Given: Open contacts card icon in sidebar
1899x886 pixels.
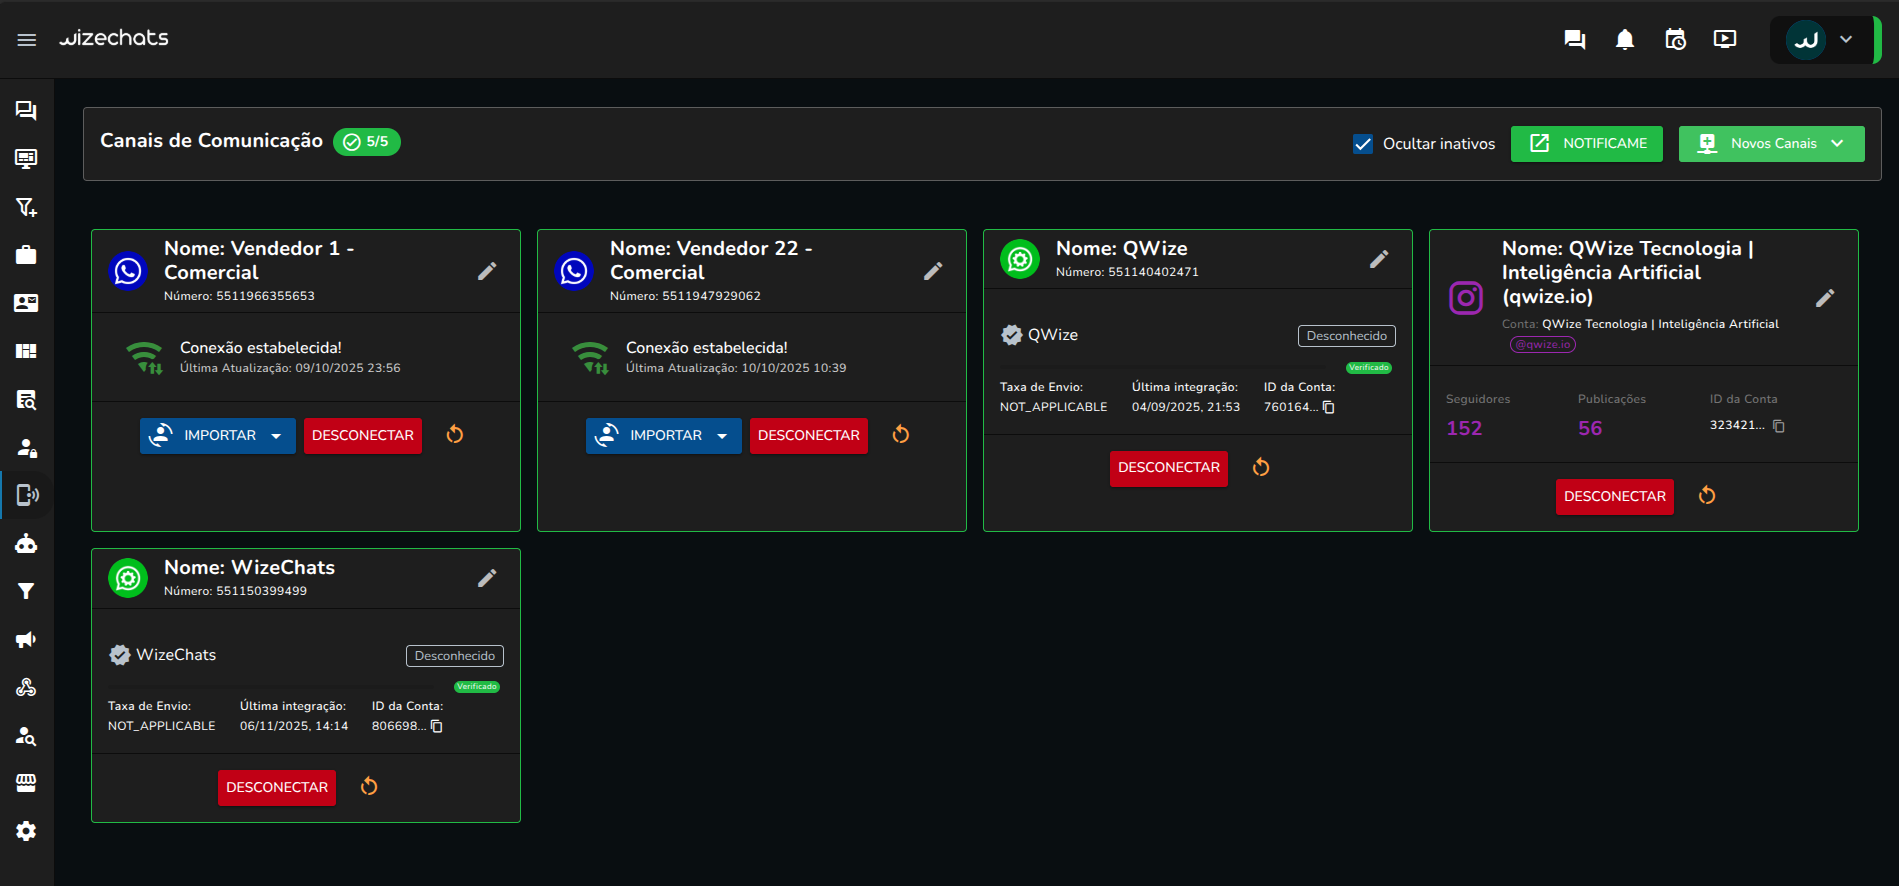Looking at the screenshot, I should point(27,303).
